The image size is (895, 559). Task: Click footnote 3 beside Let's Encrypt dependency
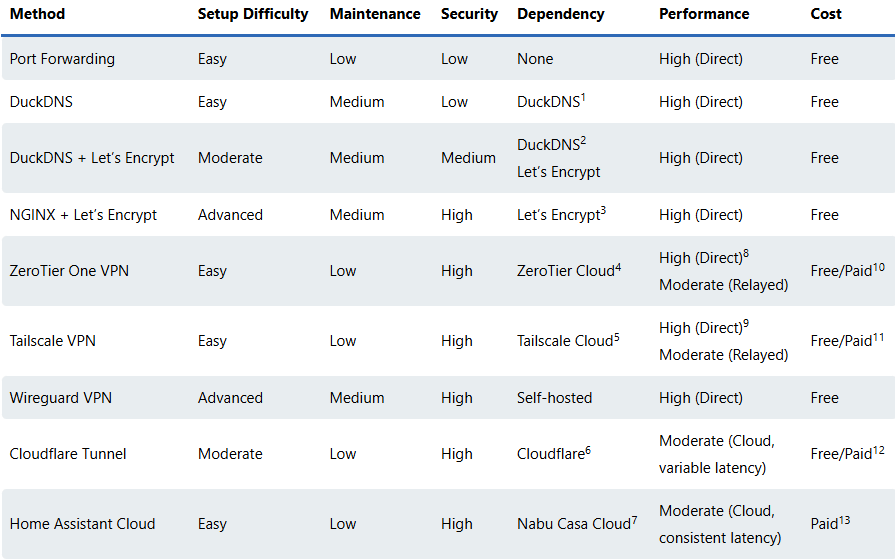[604, 210]
